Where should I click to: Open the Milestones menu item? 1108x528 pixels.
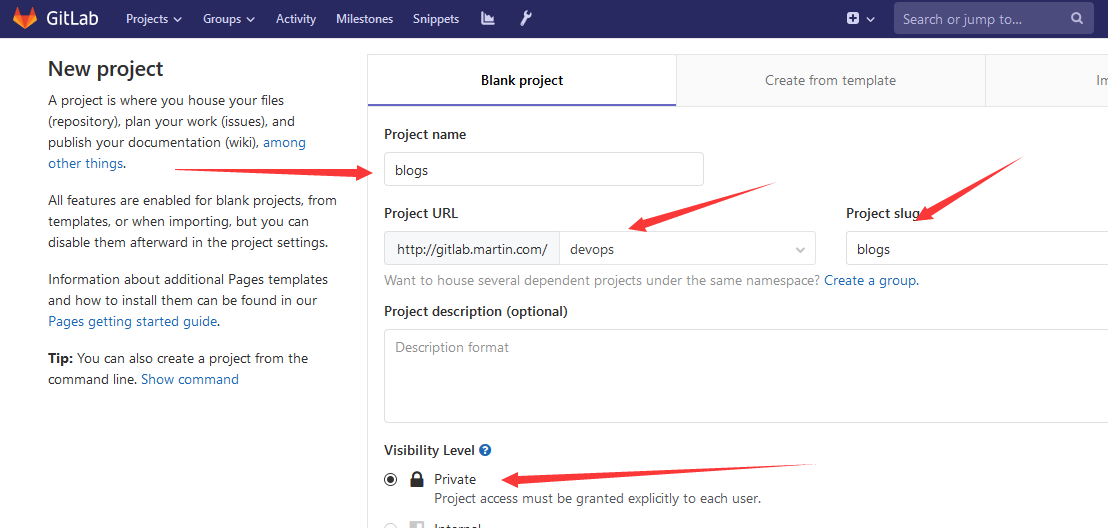[x=364, y=19]
